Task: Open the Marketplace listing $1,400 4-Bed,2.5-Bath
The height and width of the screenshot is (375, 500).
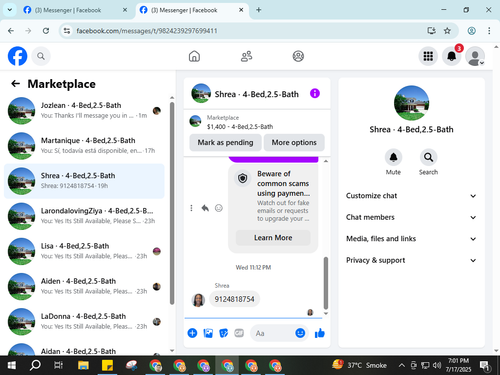Action: [x=257, y=122]
